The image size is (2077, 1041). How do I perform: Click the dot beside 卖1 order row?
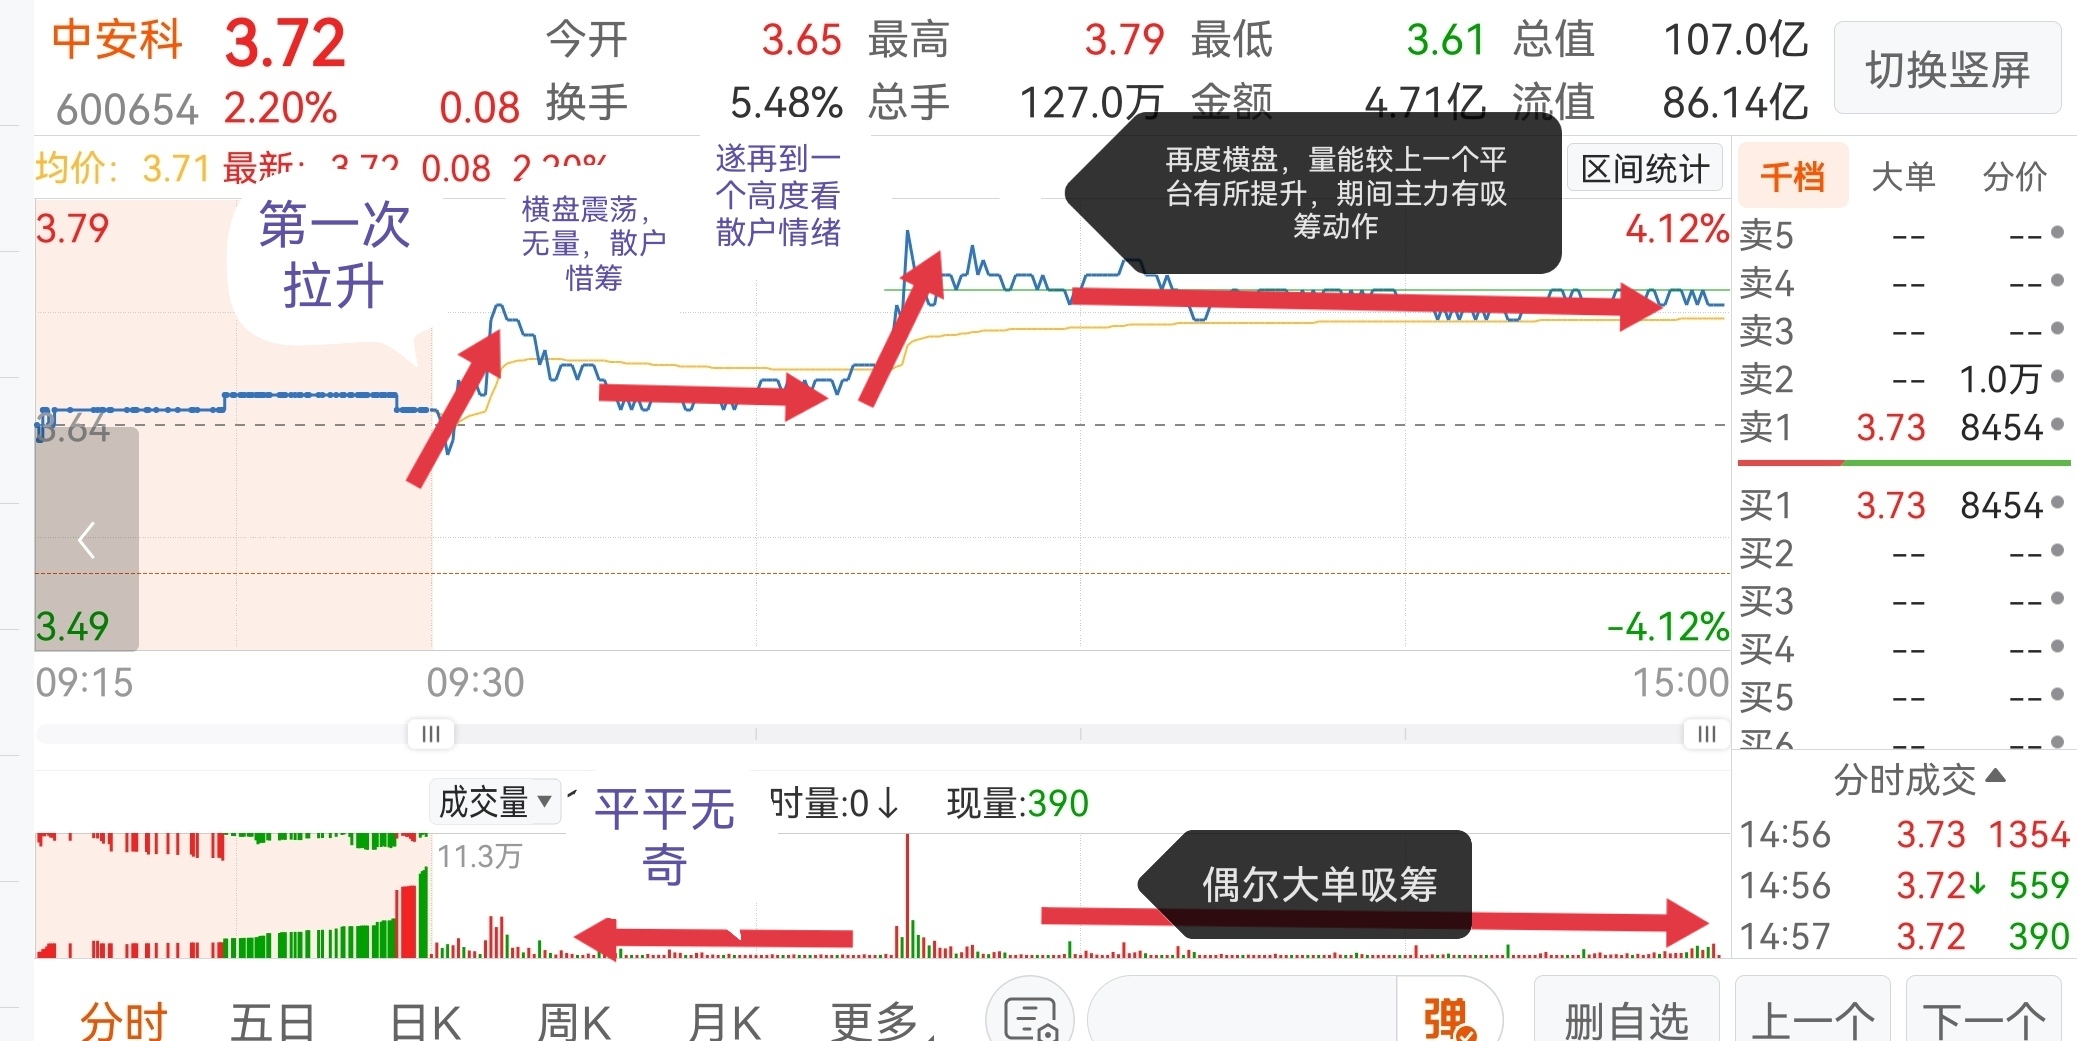pyautogui.click(x=2057, y=425)
